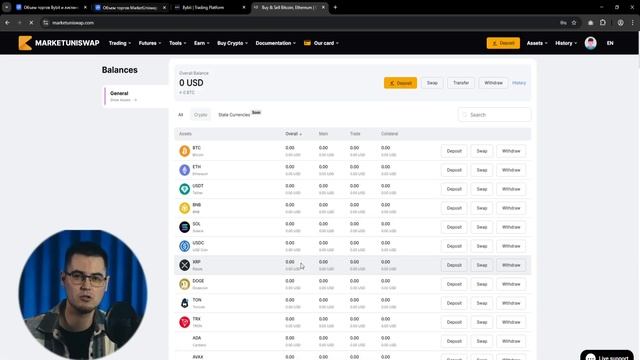Click Withdraw in the ADA row
Screen dimensions: 640x360
[511, 341]
